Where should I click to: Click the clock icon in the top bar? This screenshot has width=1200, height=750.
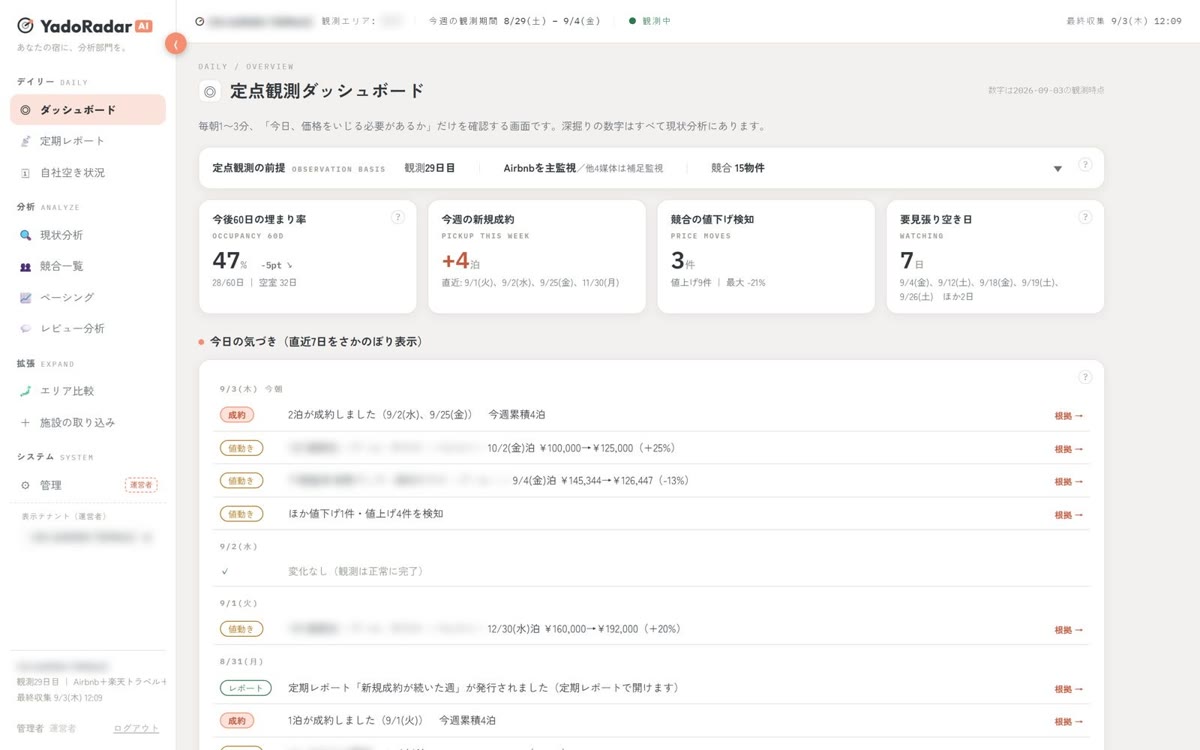tap(200, 20)
